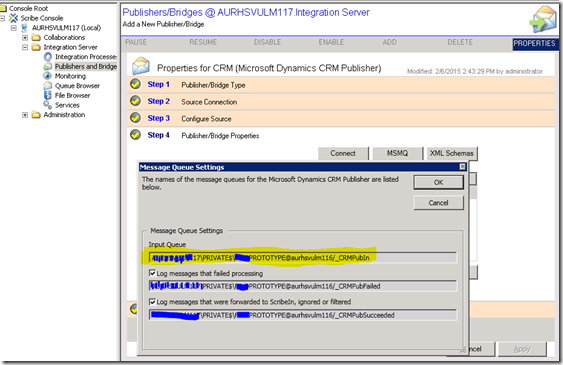Select Publishers and Bridges tree item
Screen dimensions: 563x365
point(85,66)
